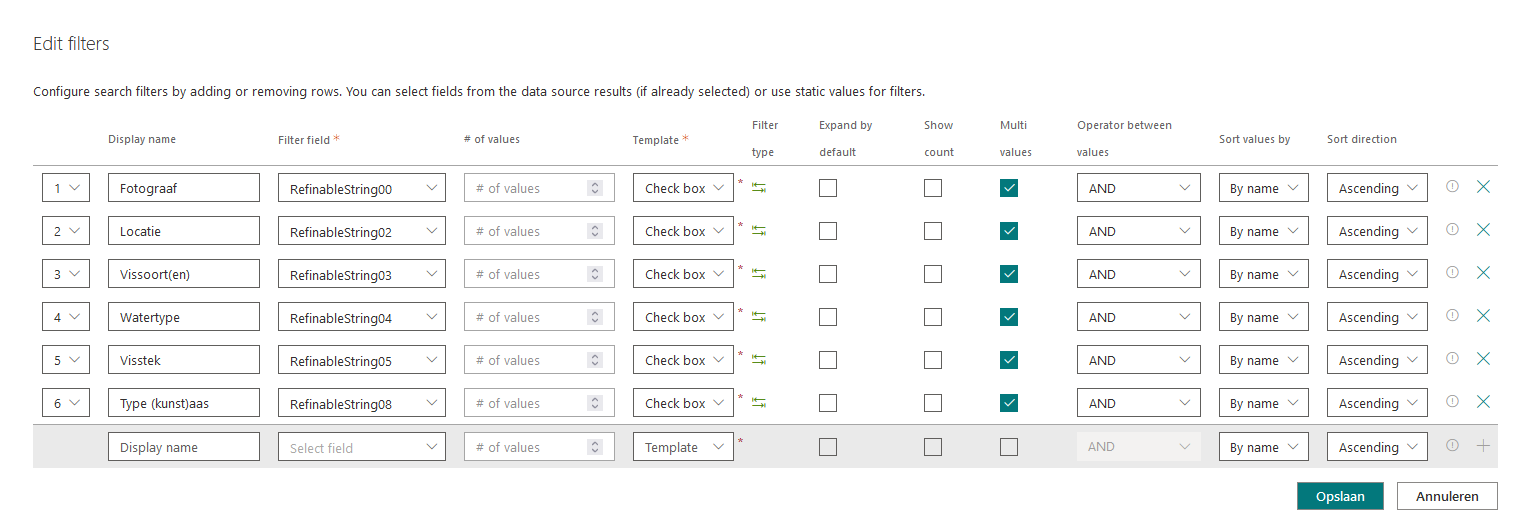Click the Operator between values column header

pyautogui.click(x=1124, y=139)
